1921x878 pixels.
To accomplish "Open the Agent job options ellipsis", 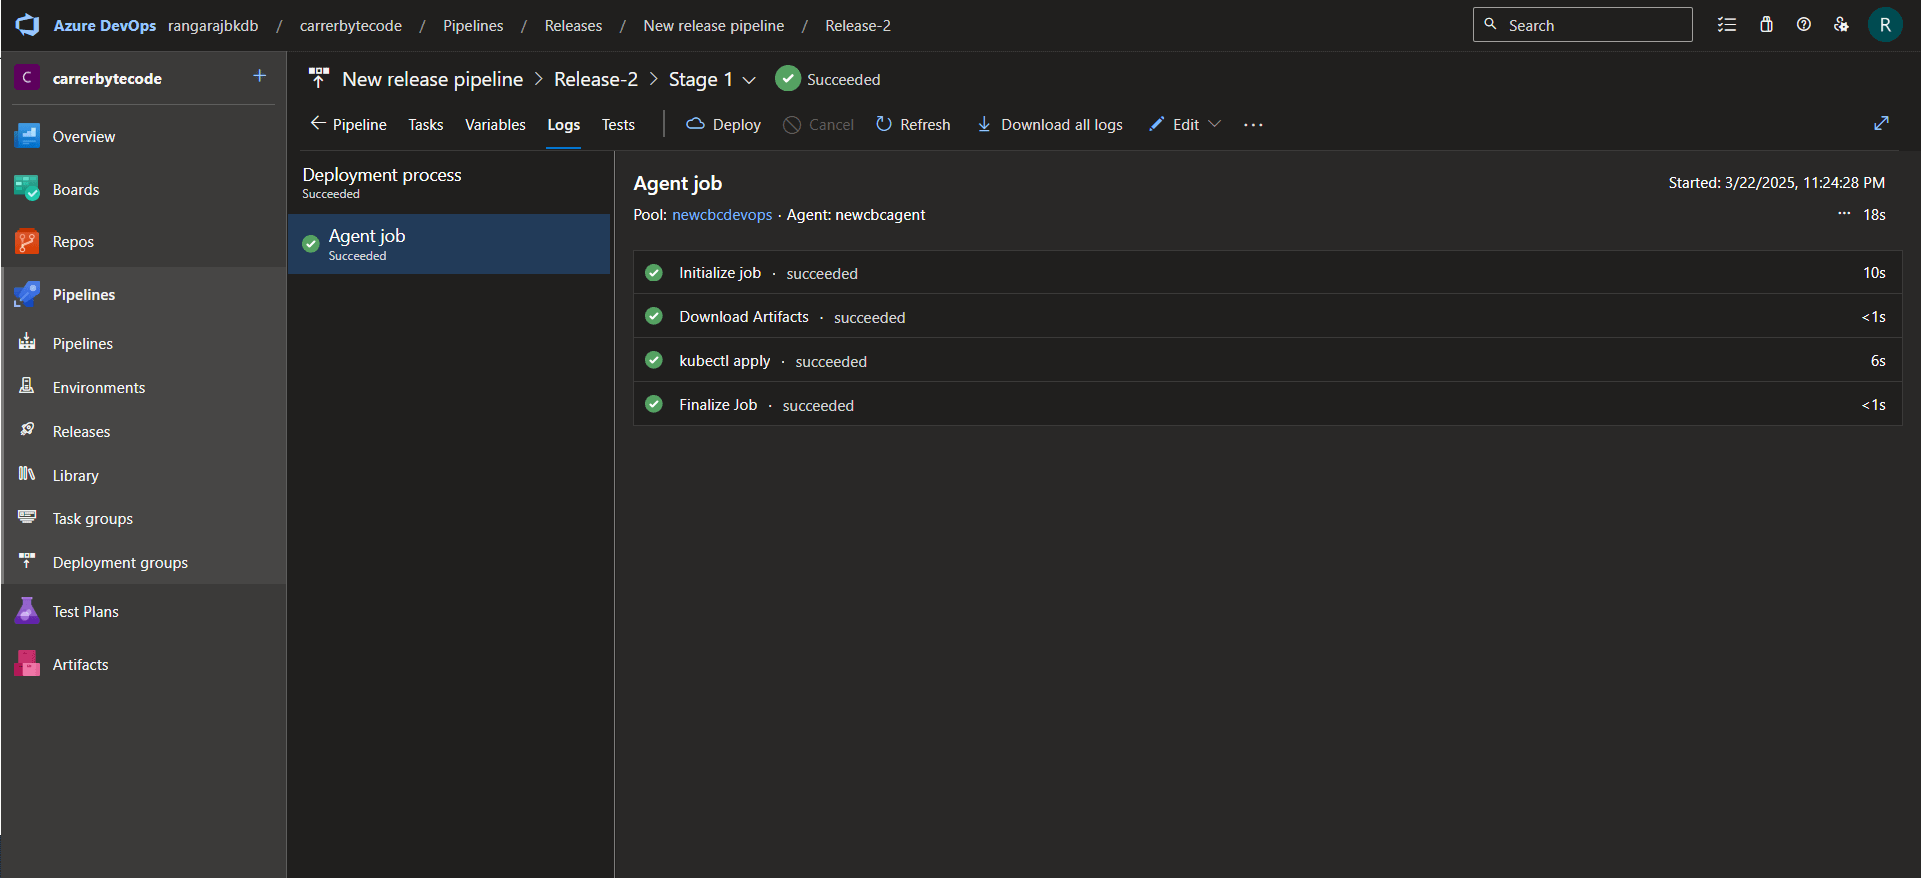I will (1844, 214).
